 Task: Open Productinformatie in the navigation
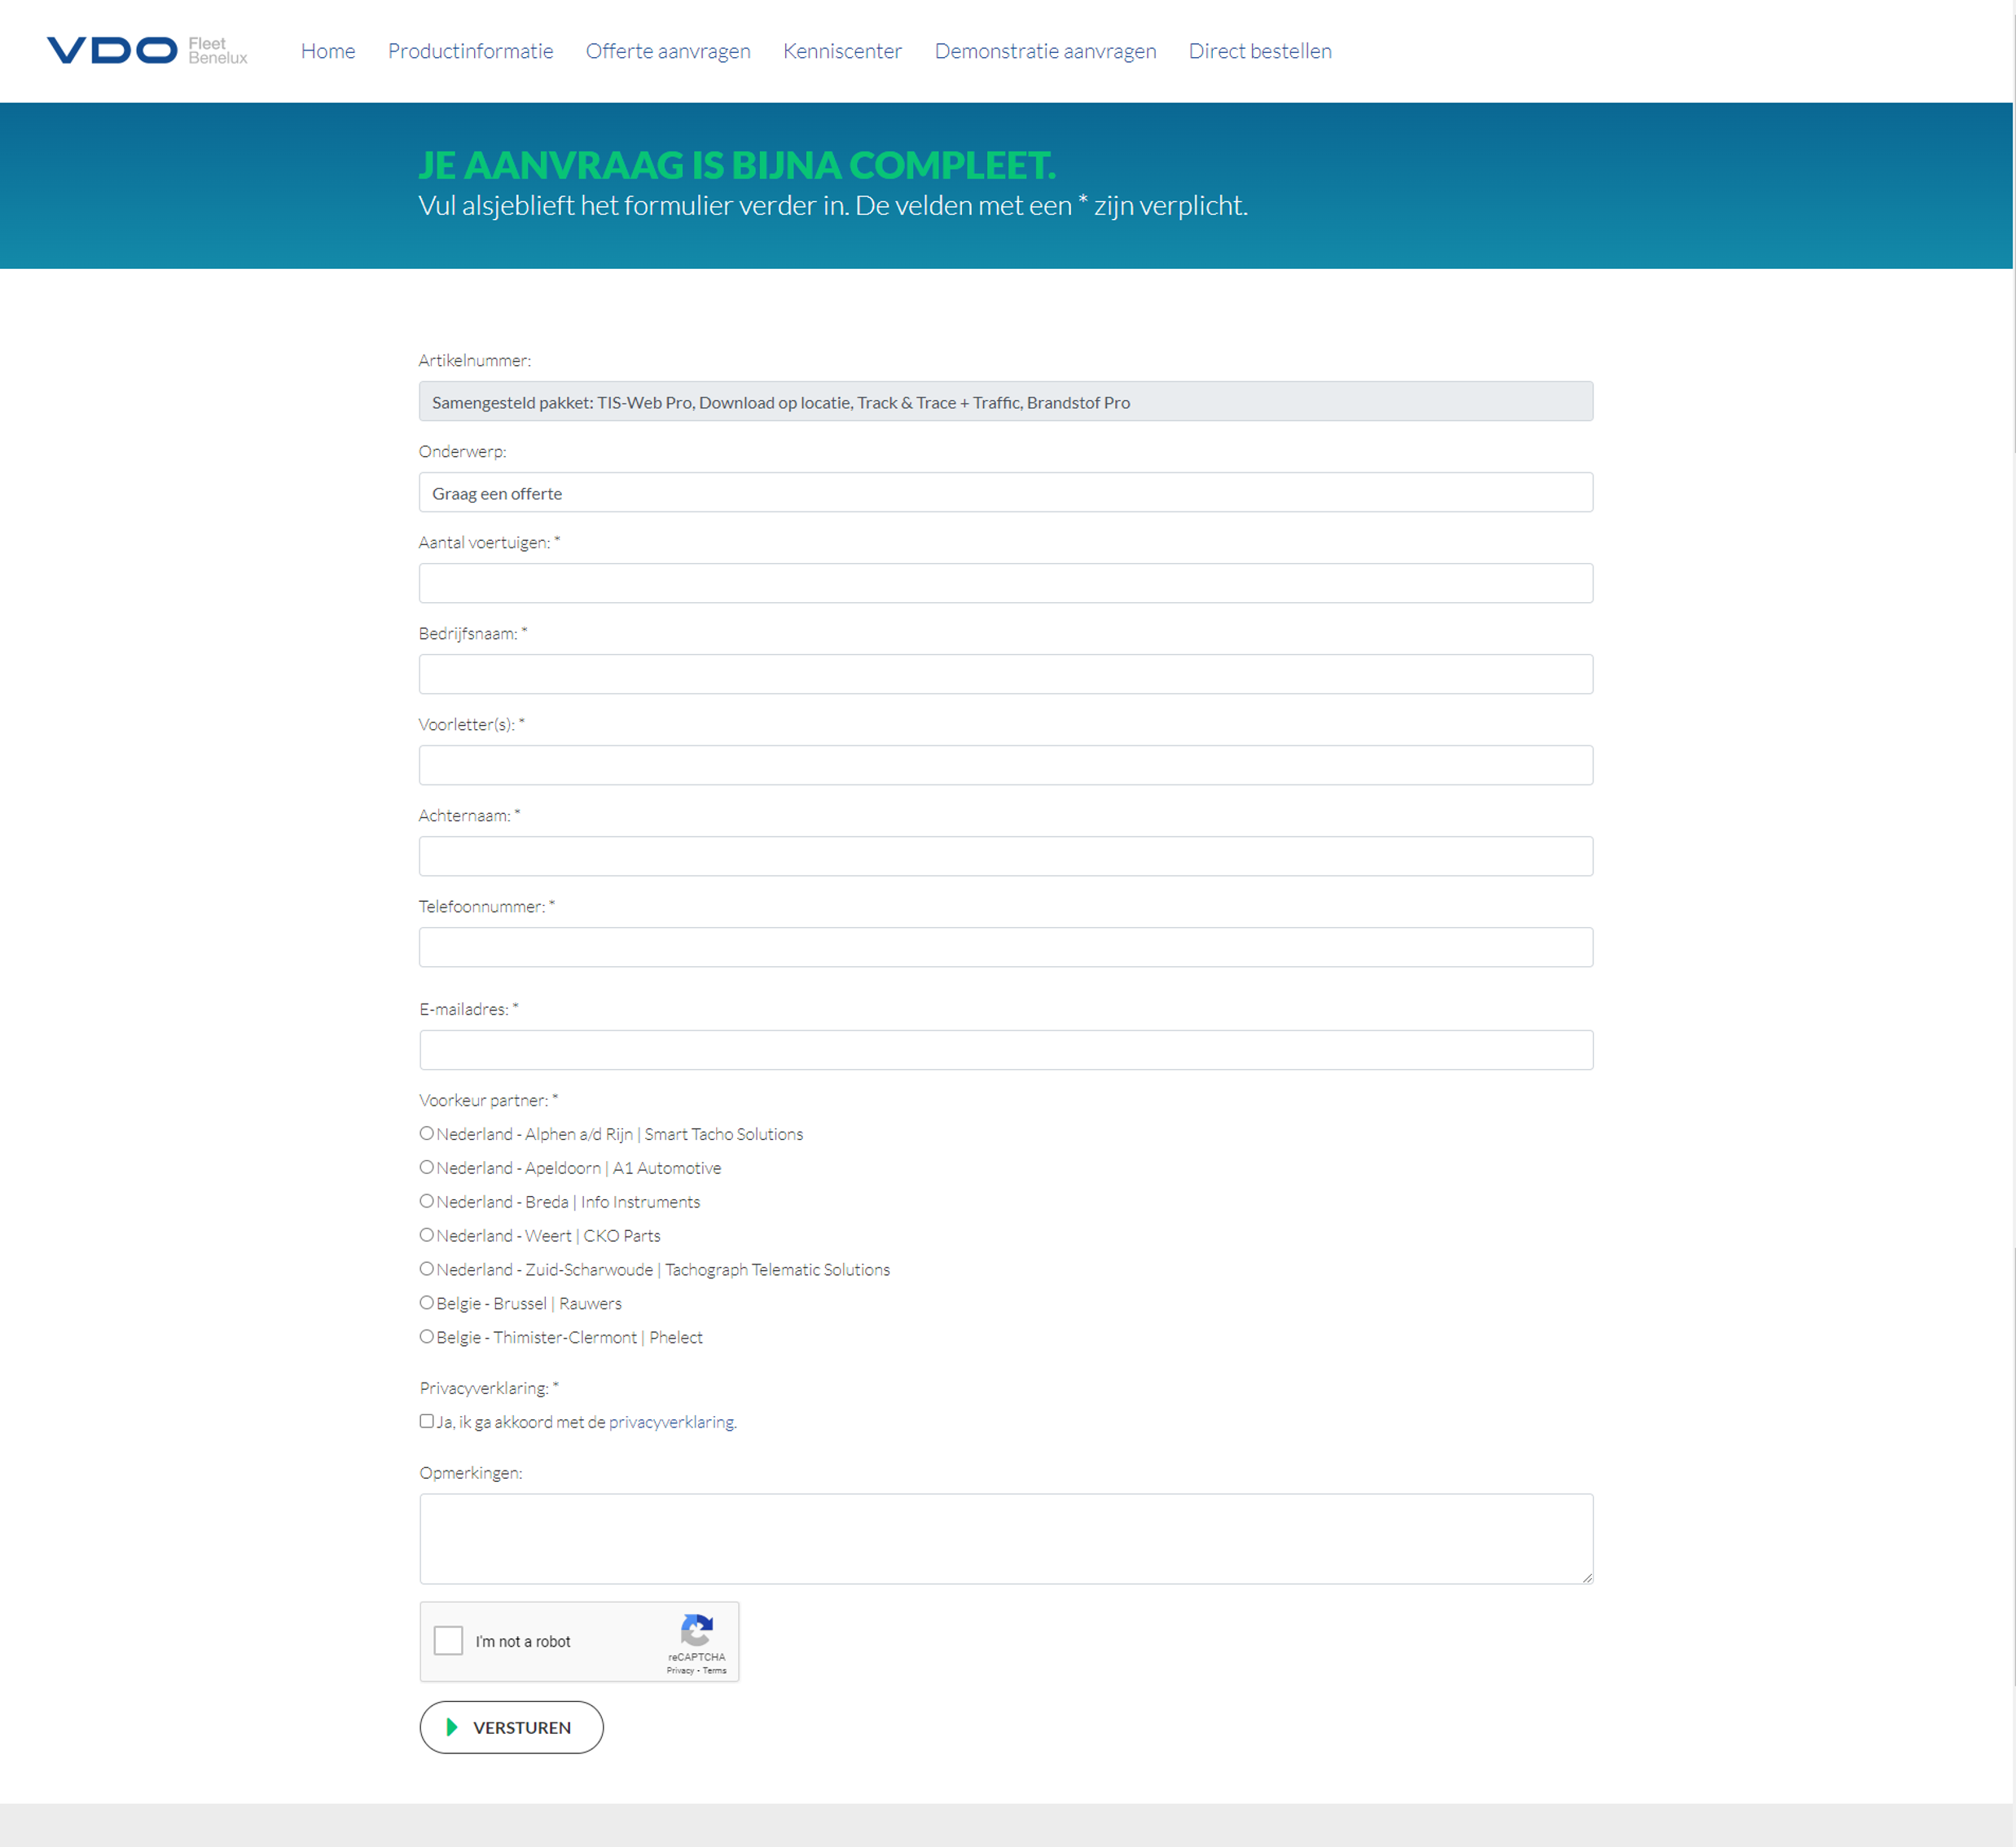(x=470, y=51)
